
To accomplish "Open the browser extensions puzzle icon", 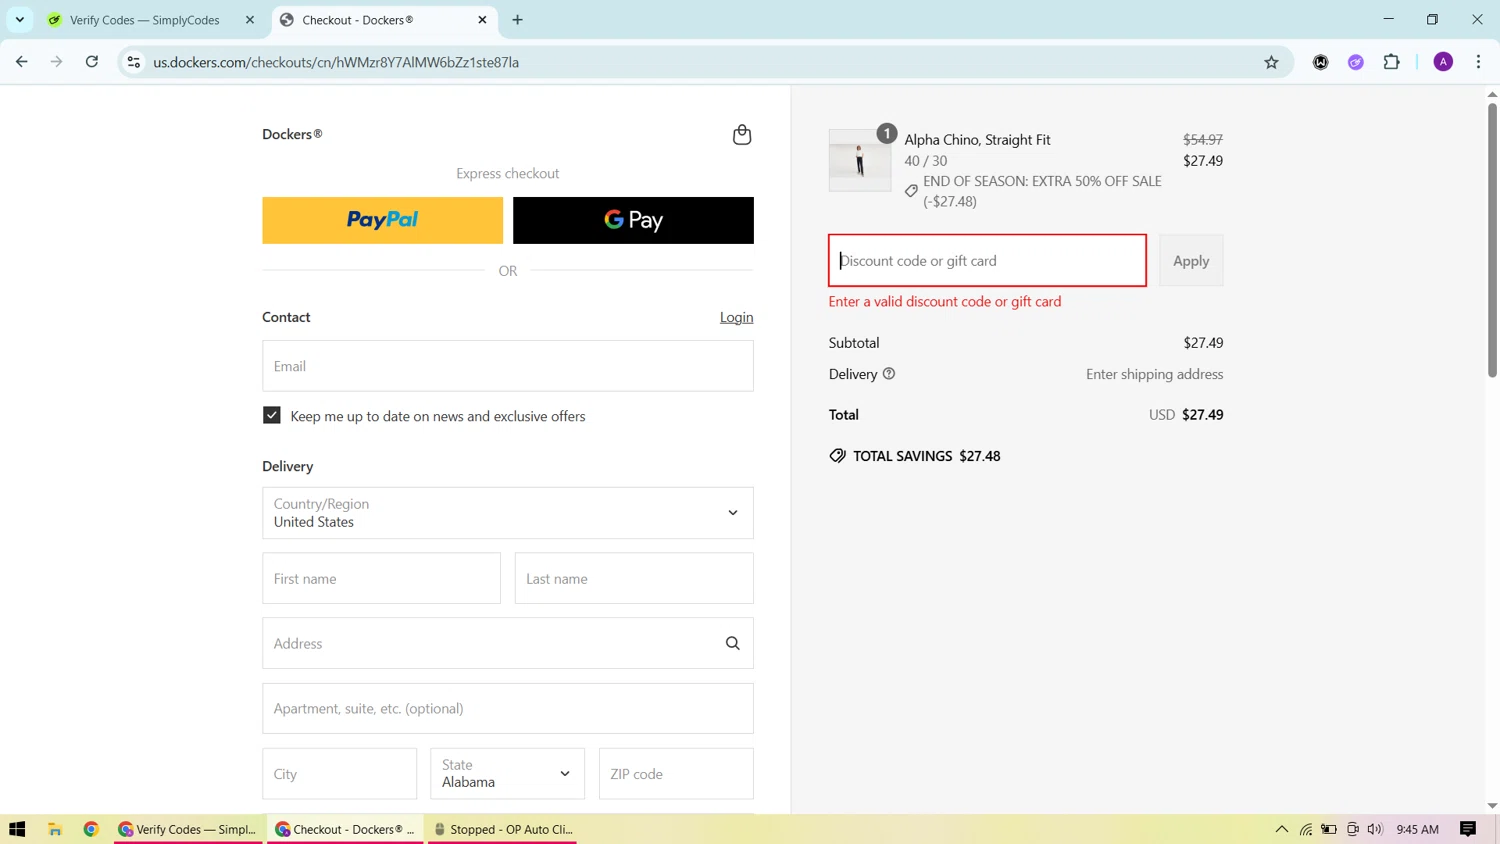I will 1391,62.
